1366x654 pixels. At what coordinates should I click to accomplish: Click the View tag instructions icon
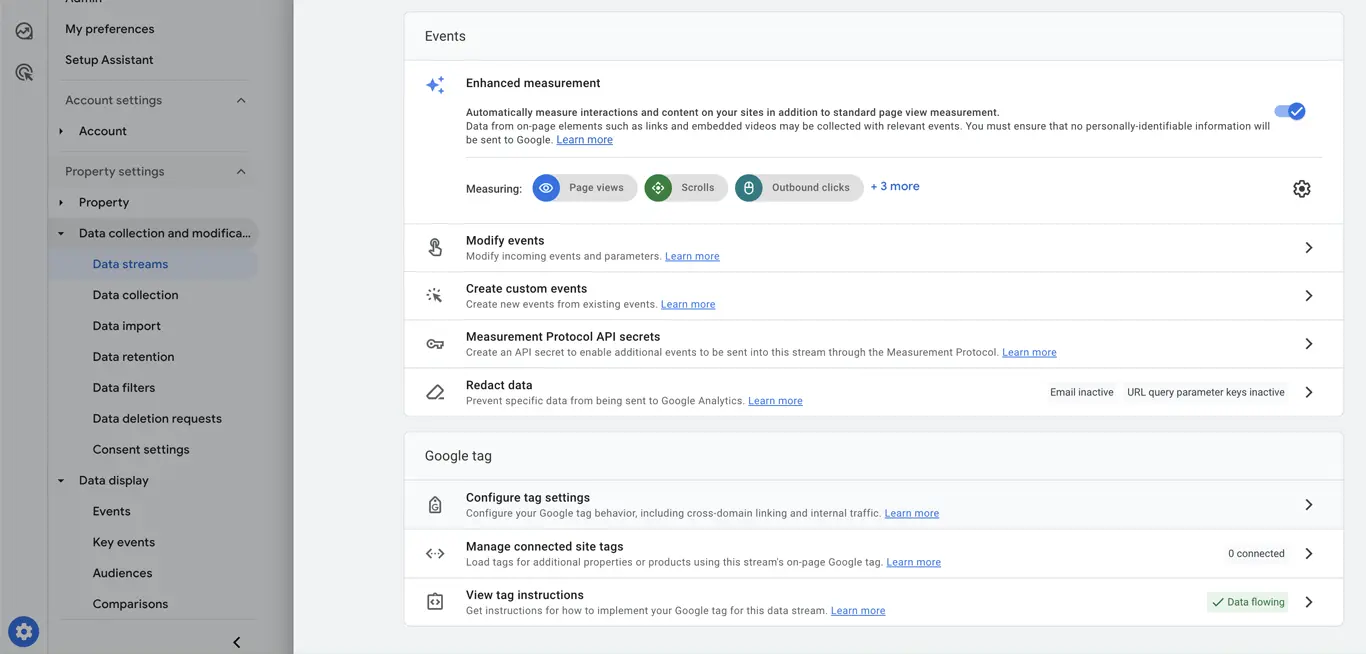tap(435, 602)
